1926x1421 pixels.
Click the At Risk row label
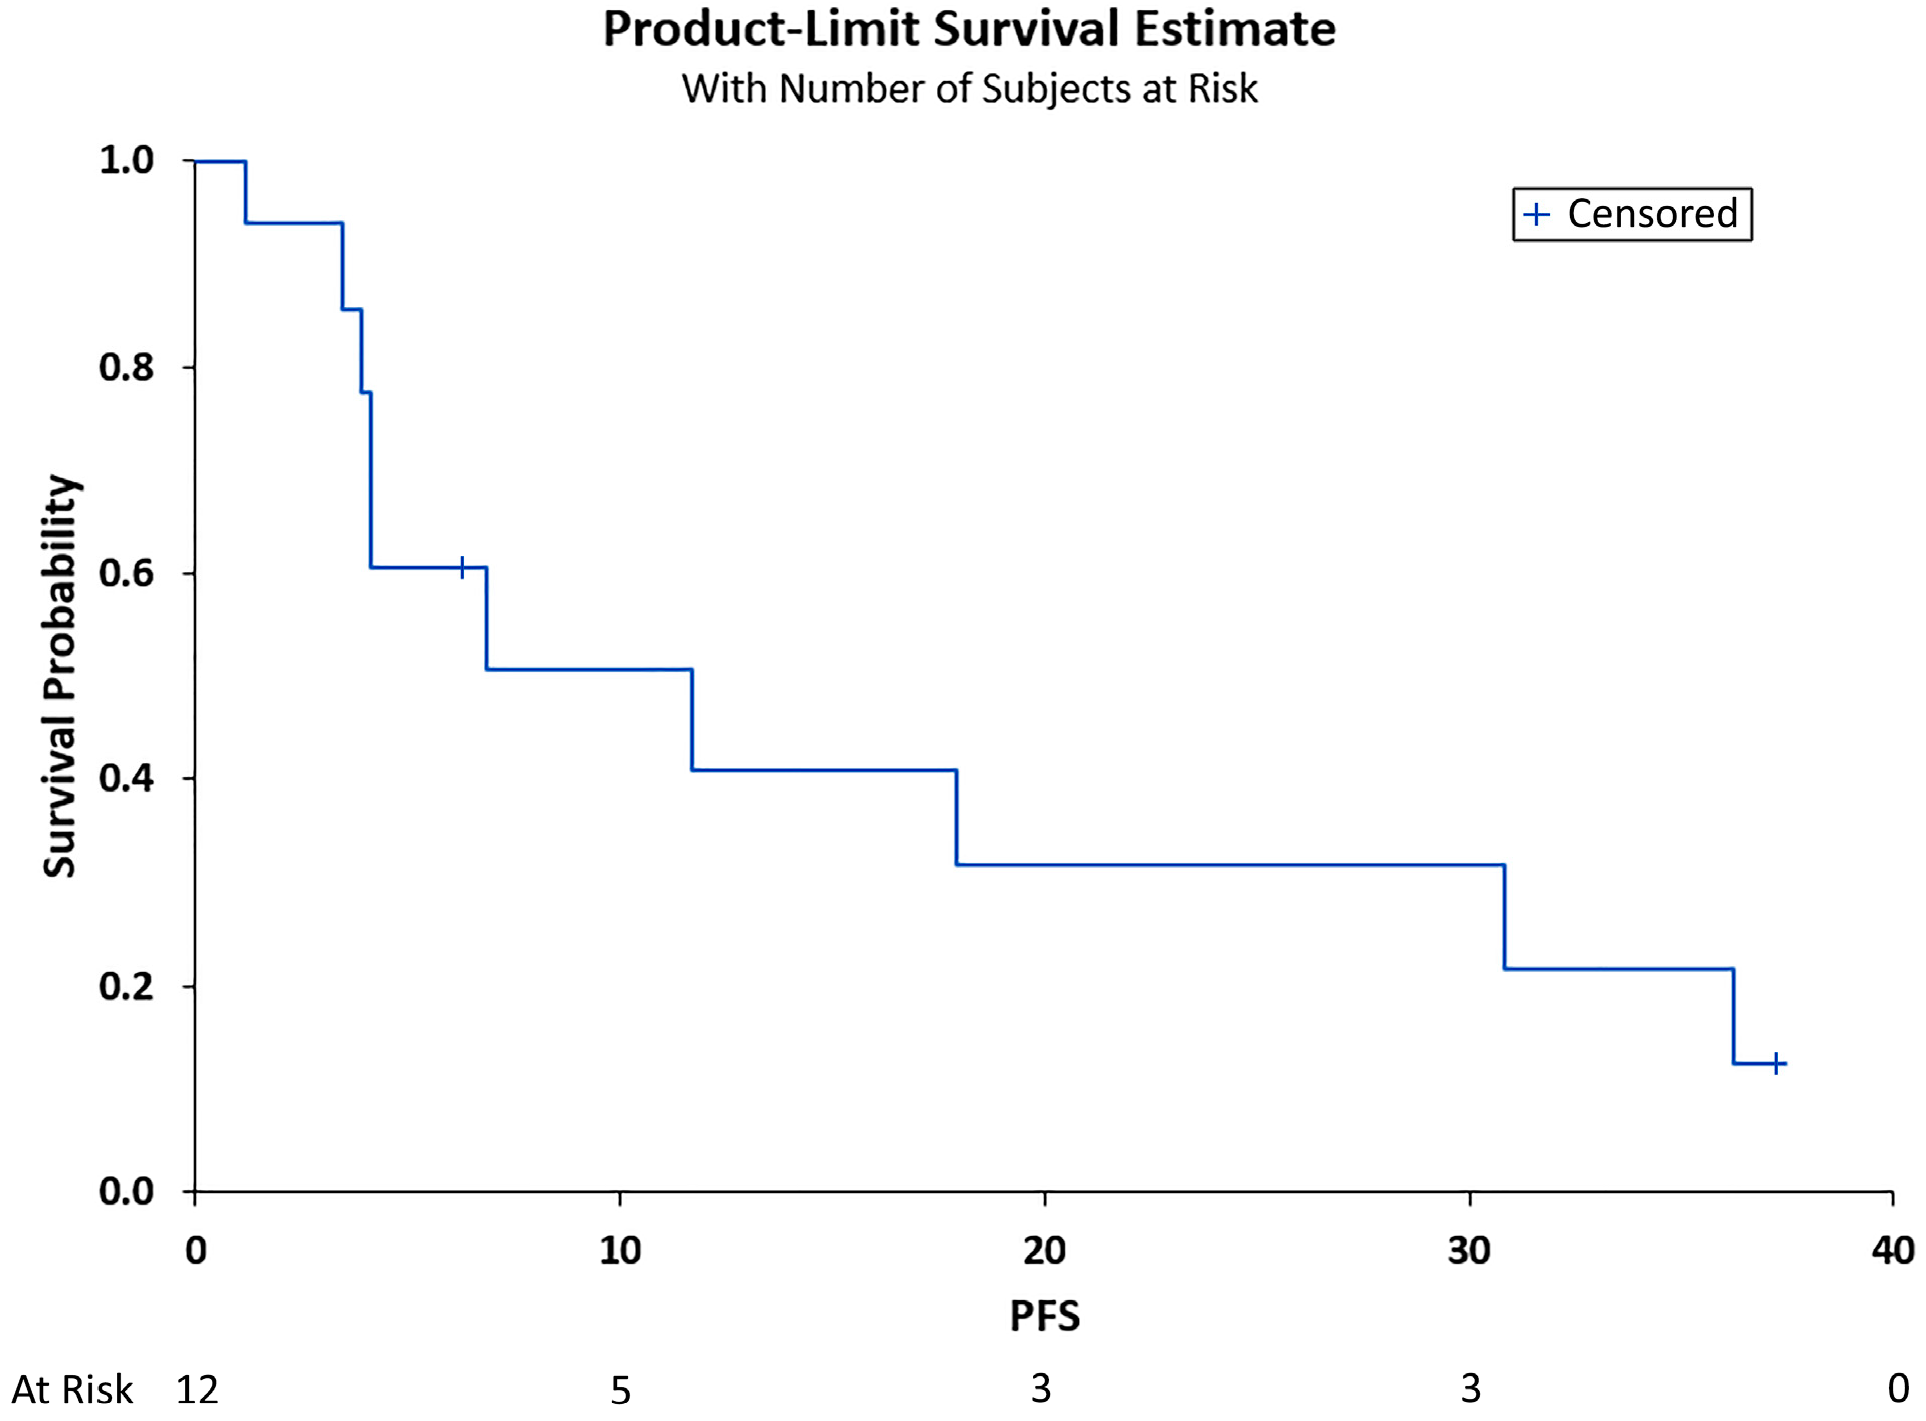pyautogui.click(x=72, y=1389)
